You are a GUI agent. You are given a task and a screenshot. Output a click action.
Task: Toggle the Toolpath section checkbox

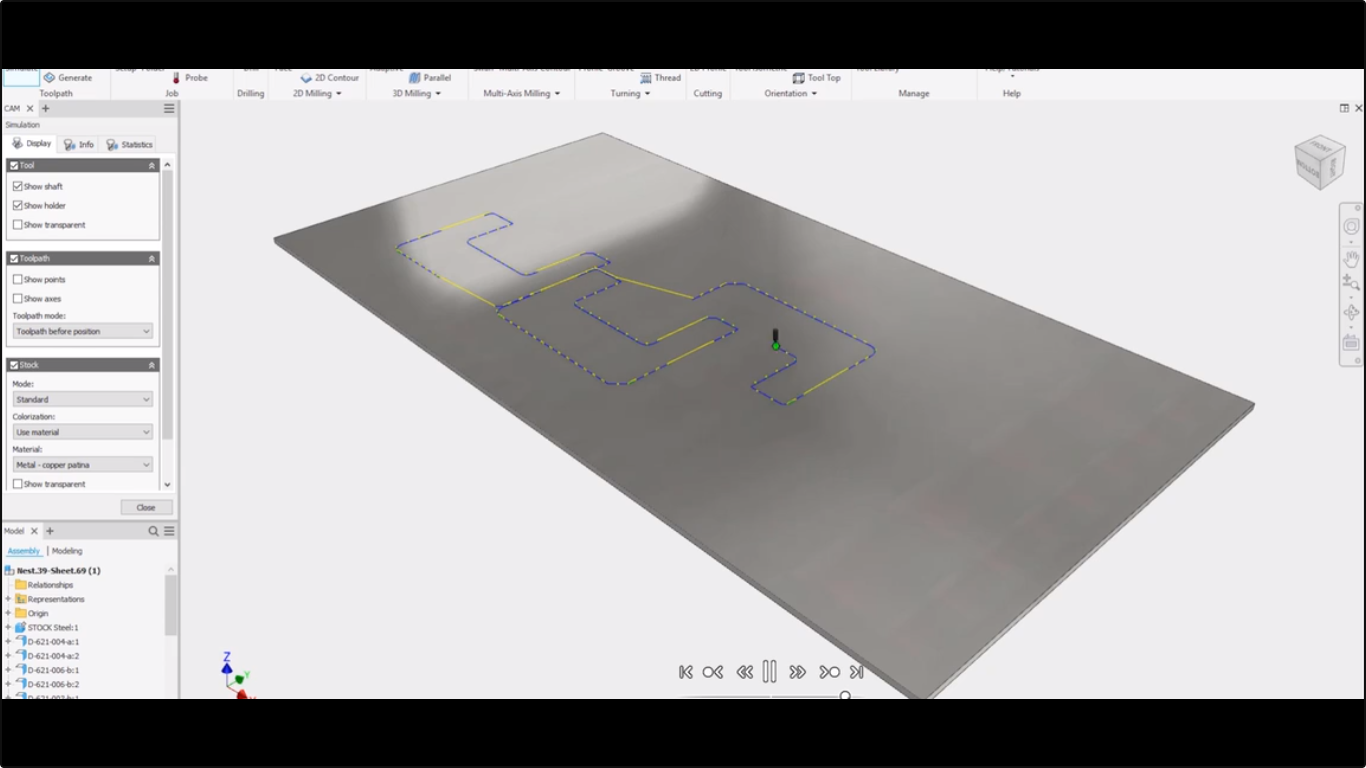14,258
